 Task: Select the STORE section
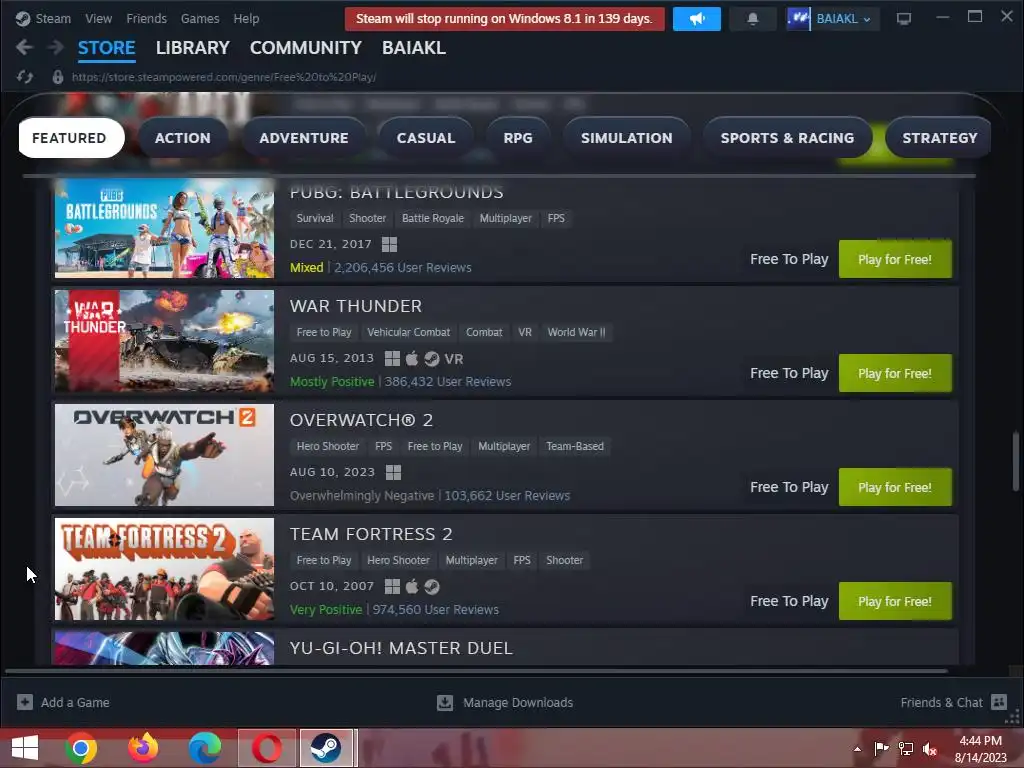coord(106,48)
